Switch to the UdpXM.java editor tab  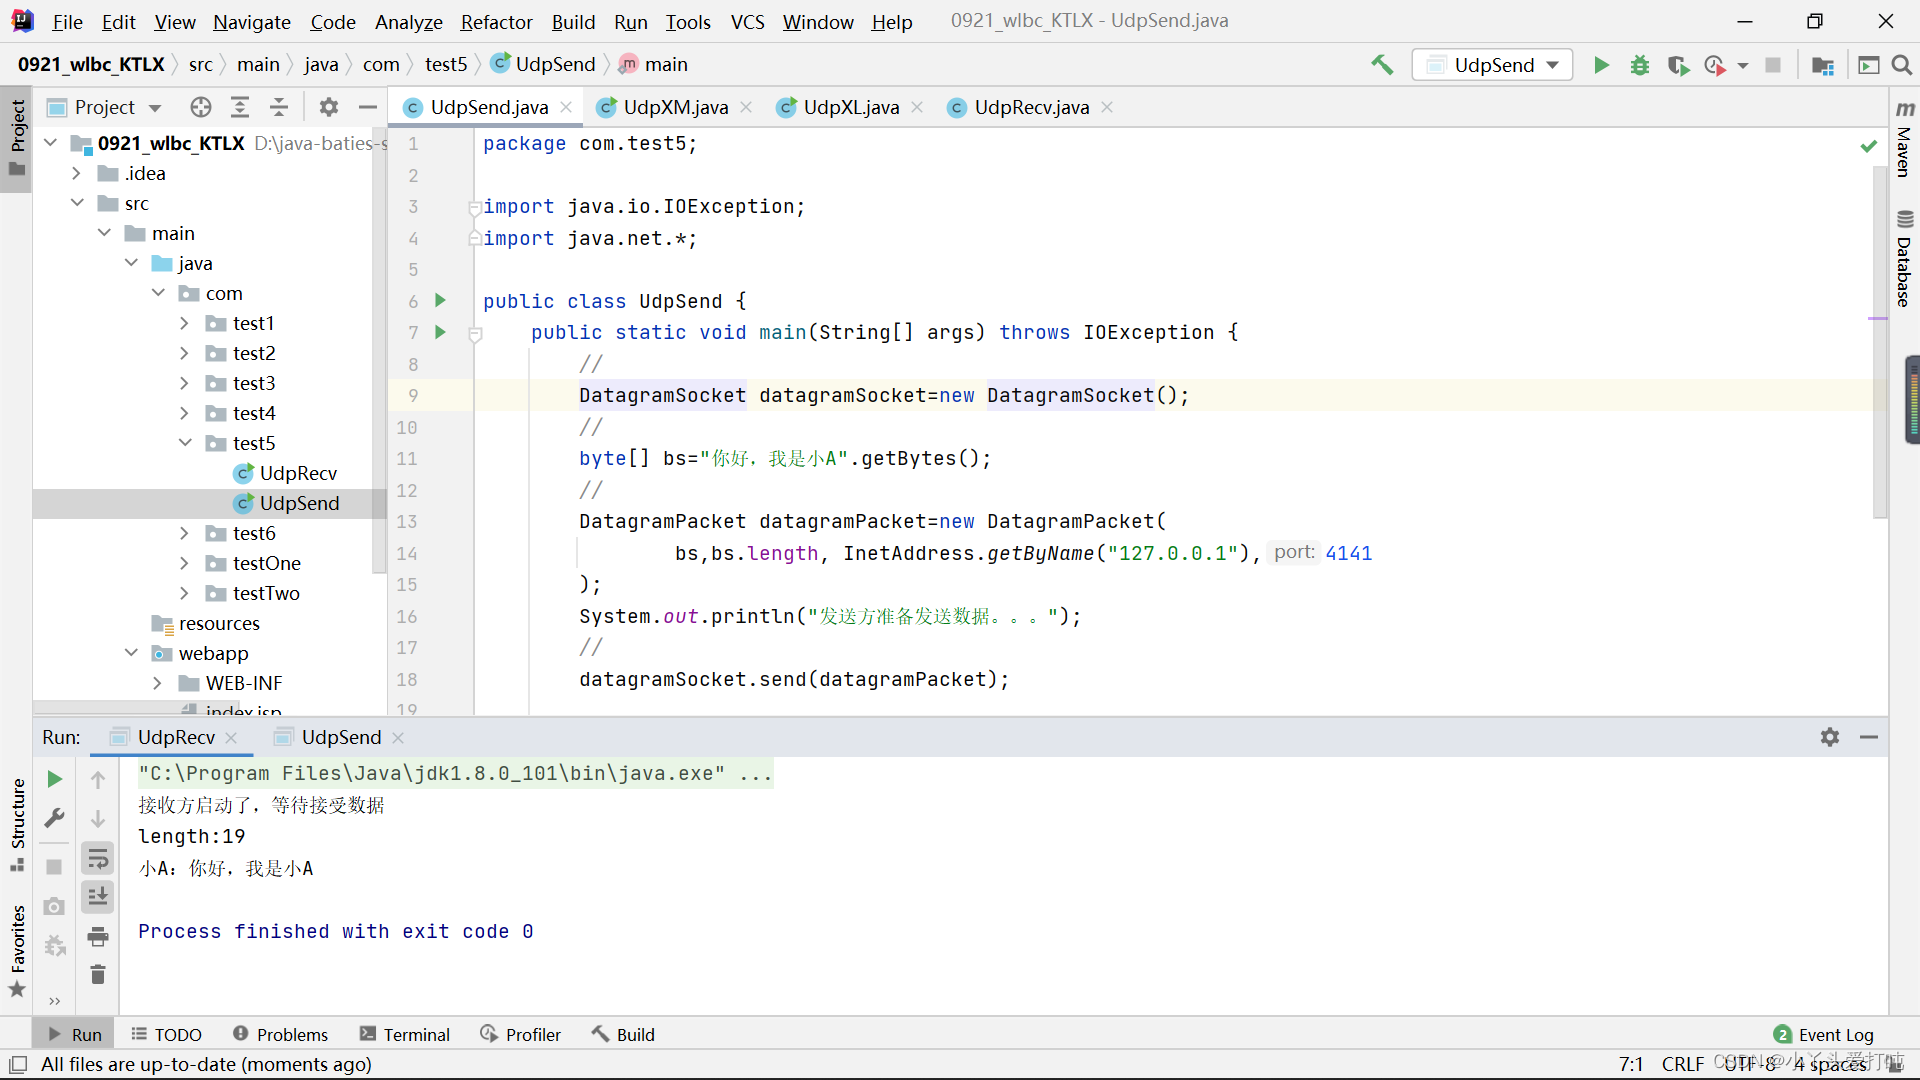[674, 107]
